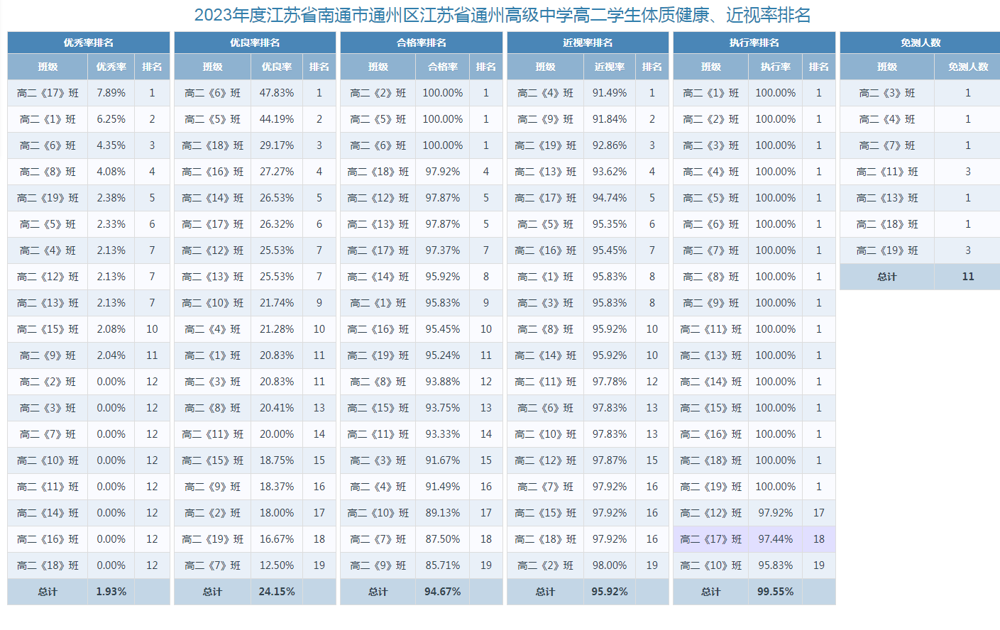Select the 执行率排名 table title bar
The image size is (1000, 630).
(753, 43)
